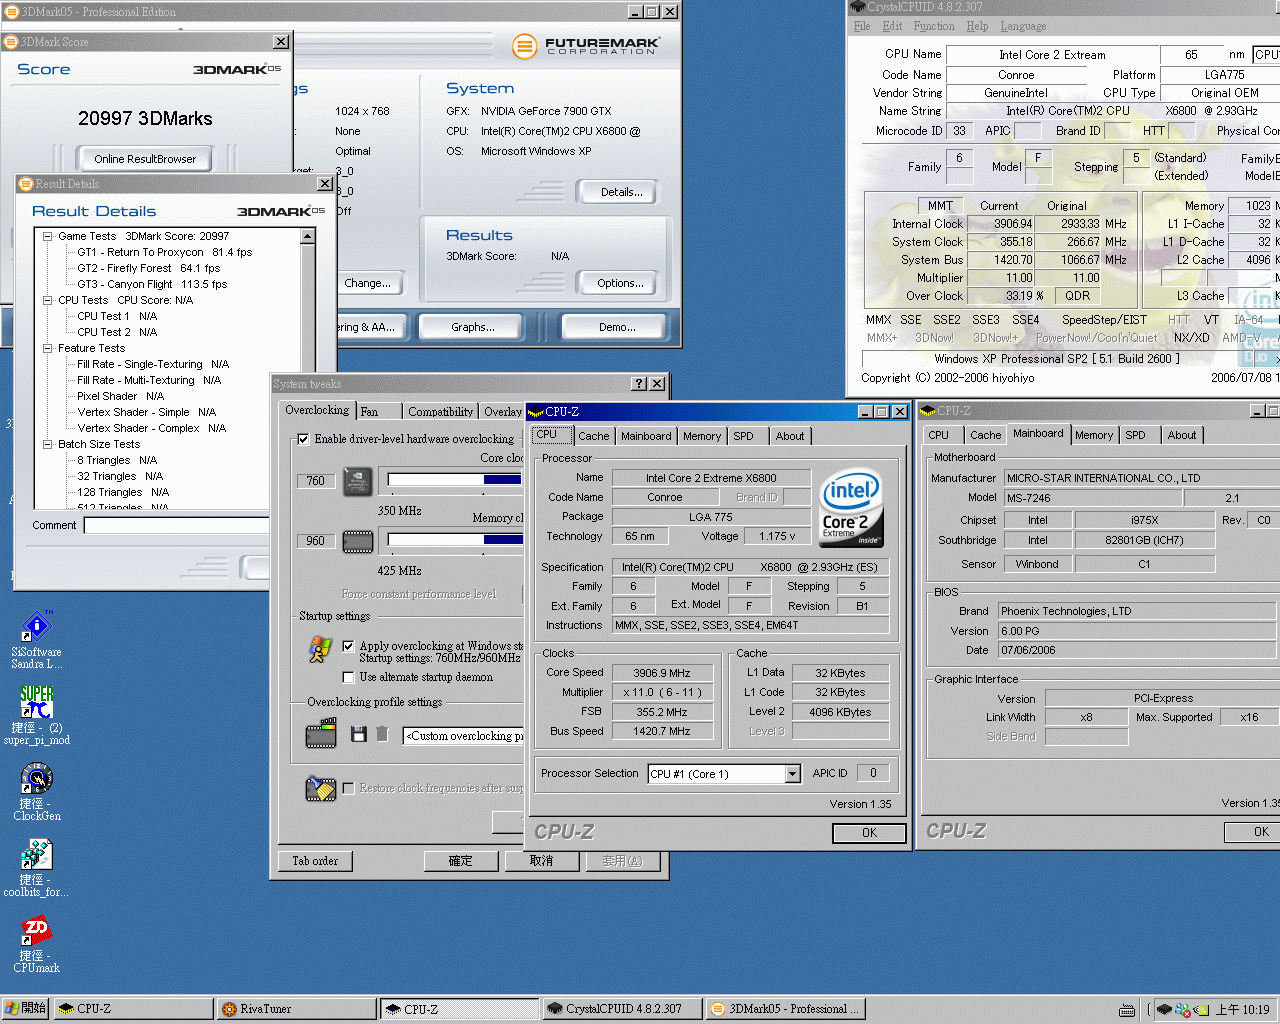Image resolution: width=1280 pixels, height=1024 pixels.
Task: Click the black chip icon in the system tray
Action: pyautogui.click(x=1164, y=1009)
